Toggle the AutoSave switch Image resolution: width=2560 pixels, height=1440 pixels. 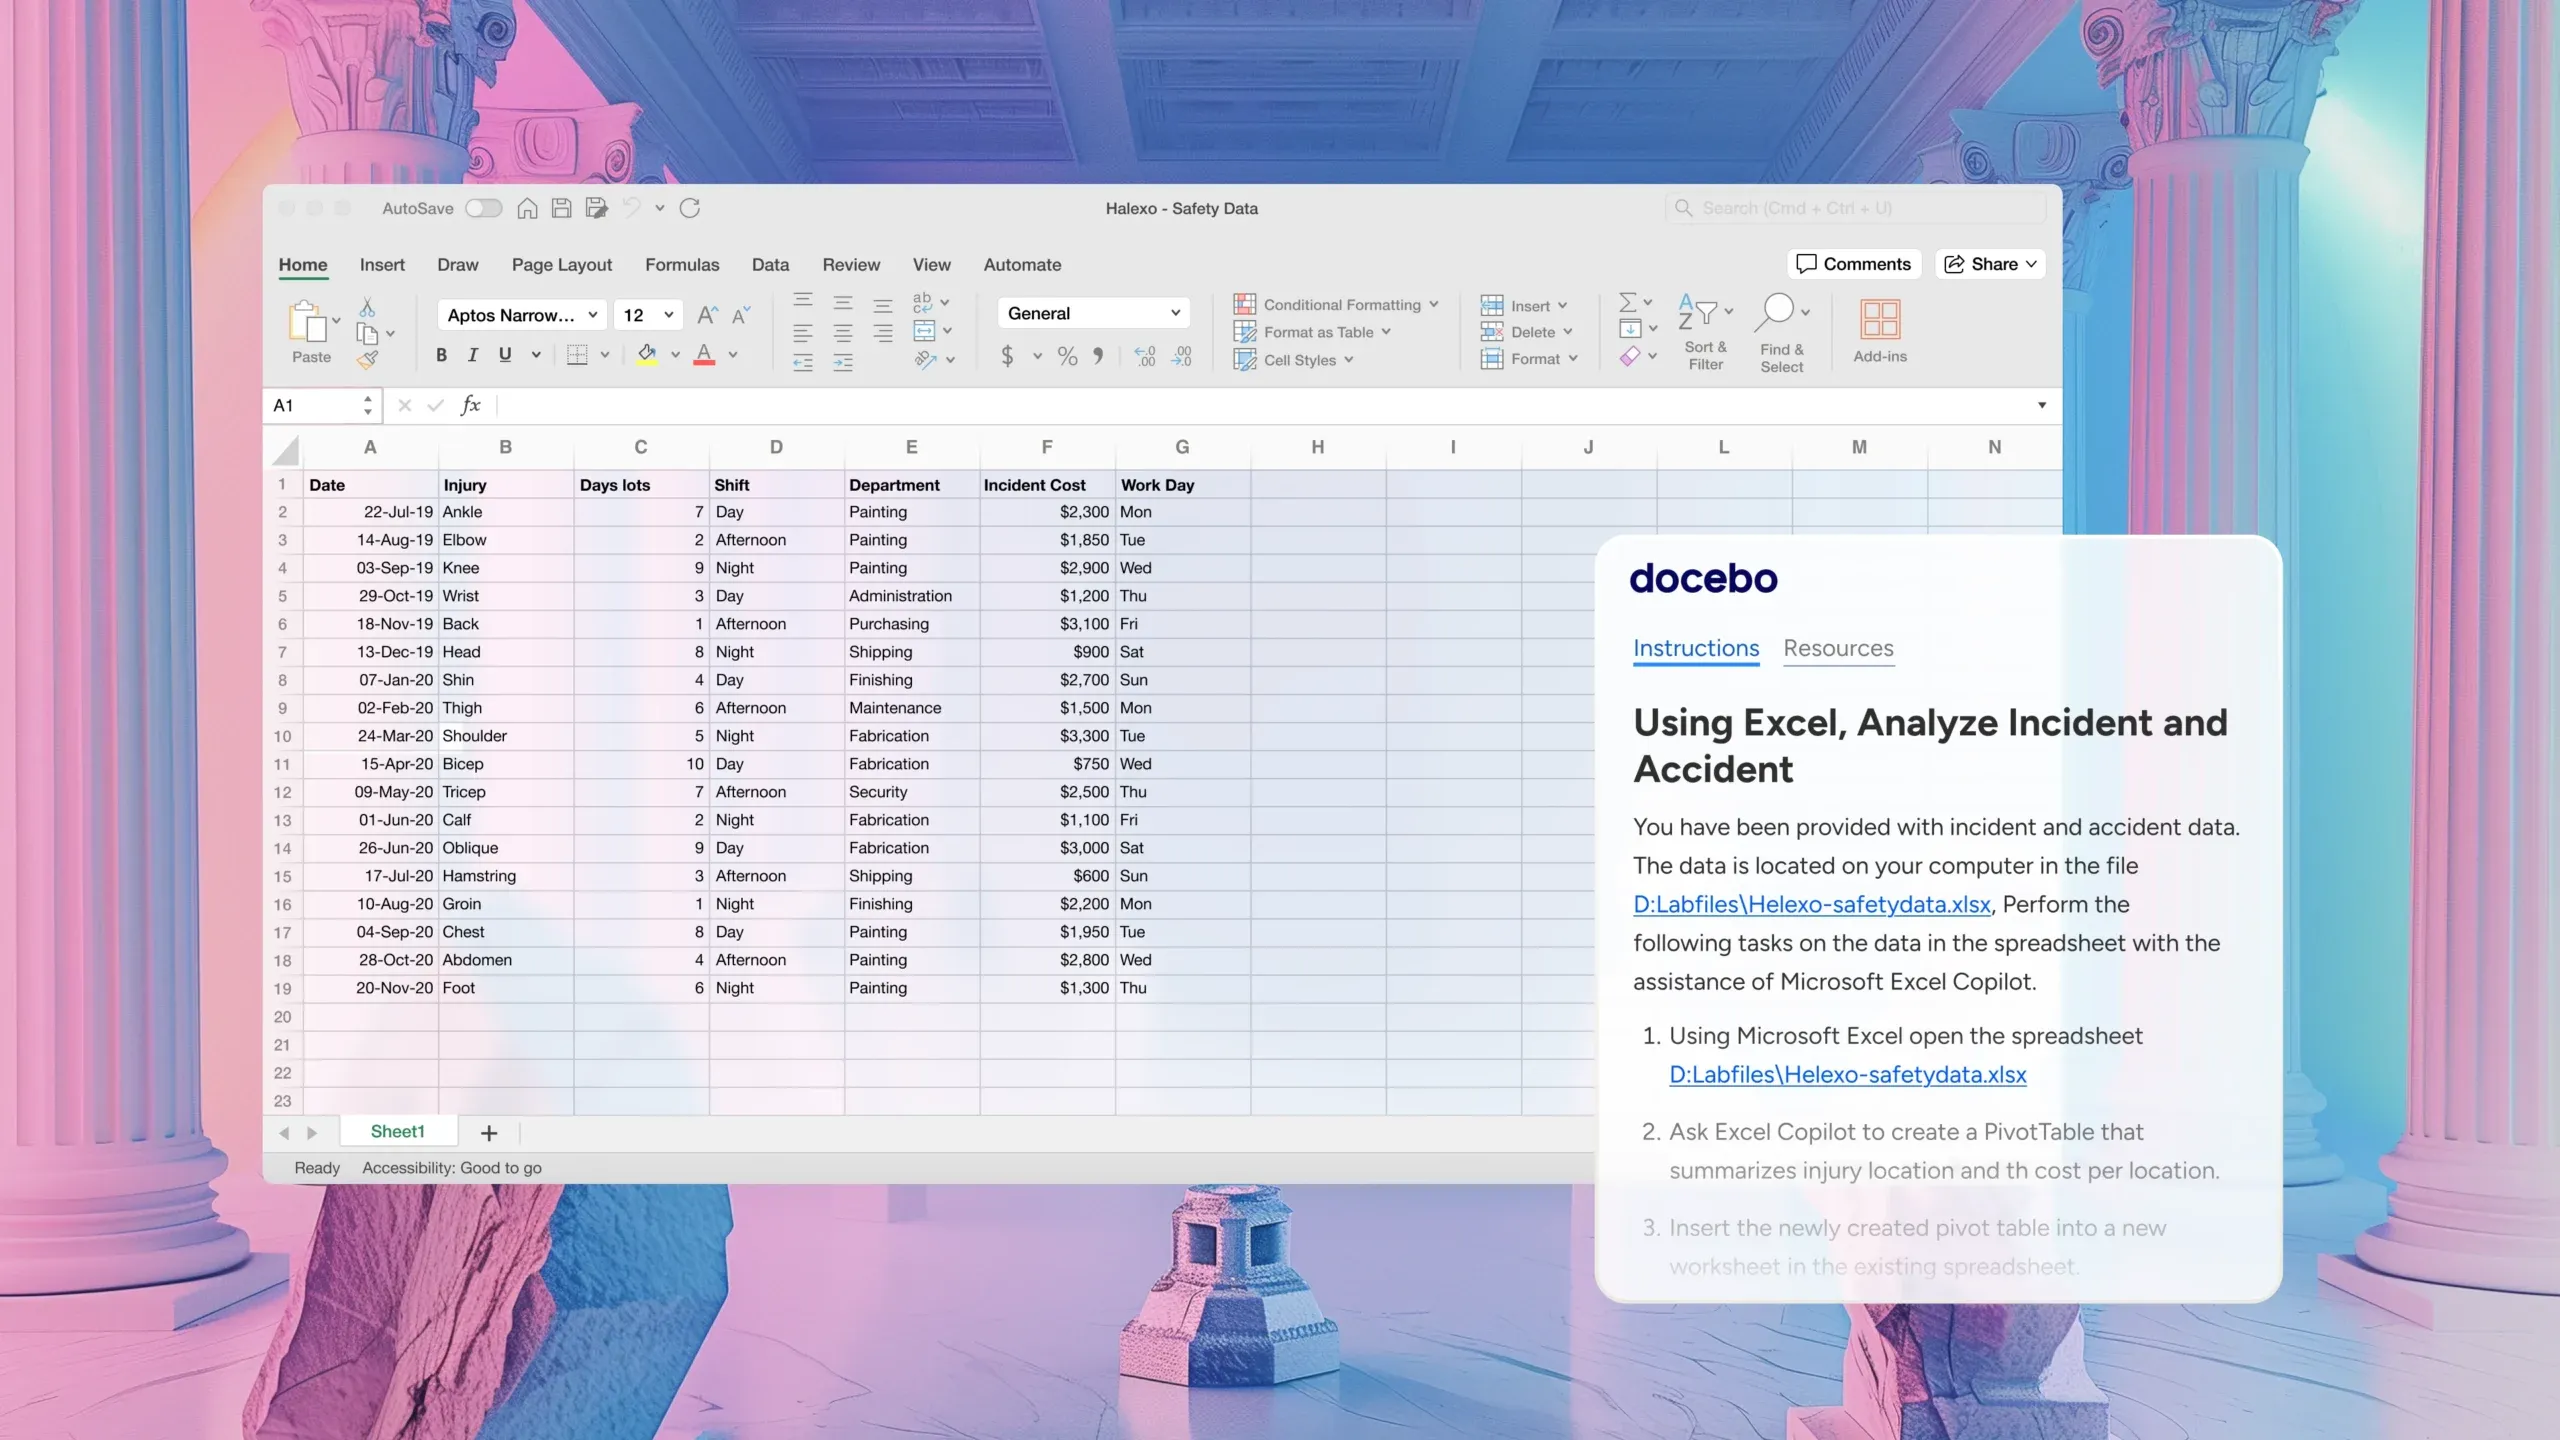(x=483, y=208)
